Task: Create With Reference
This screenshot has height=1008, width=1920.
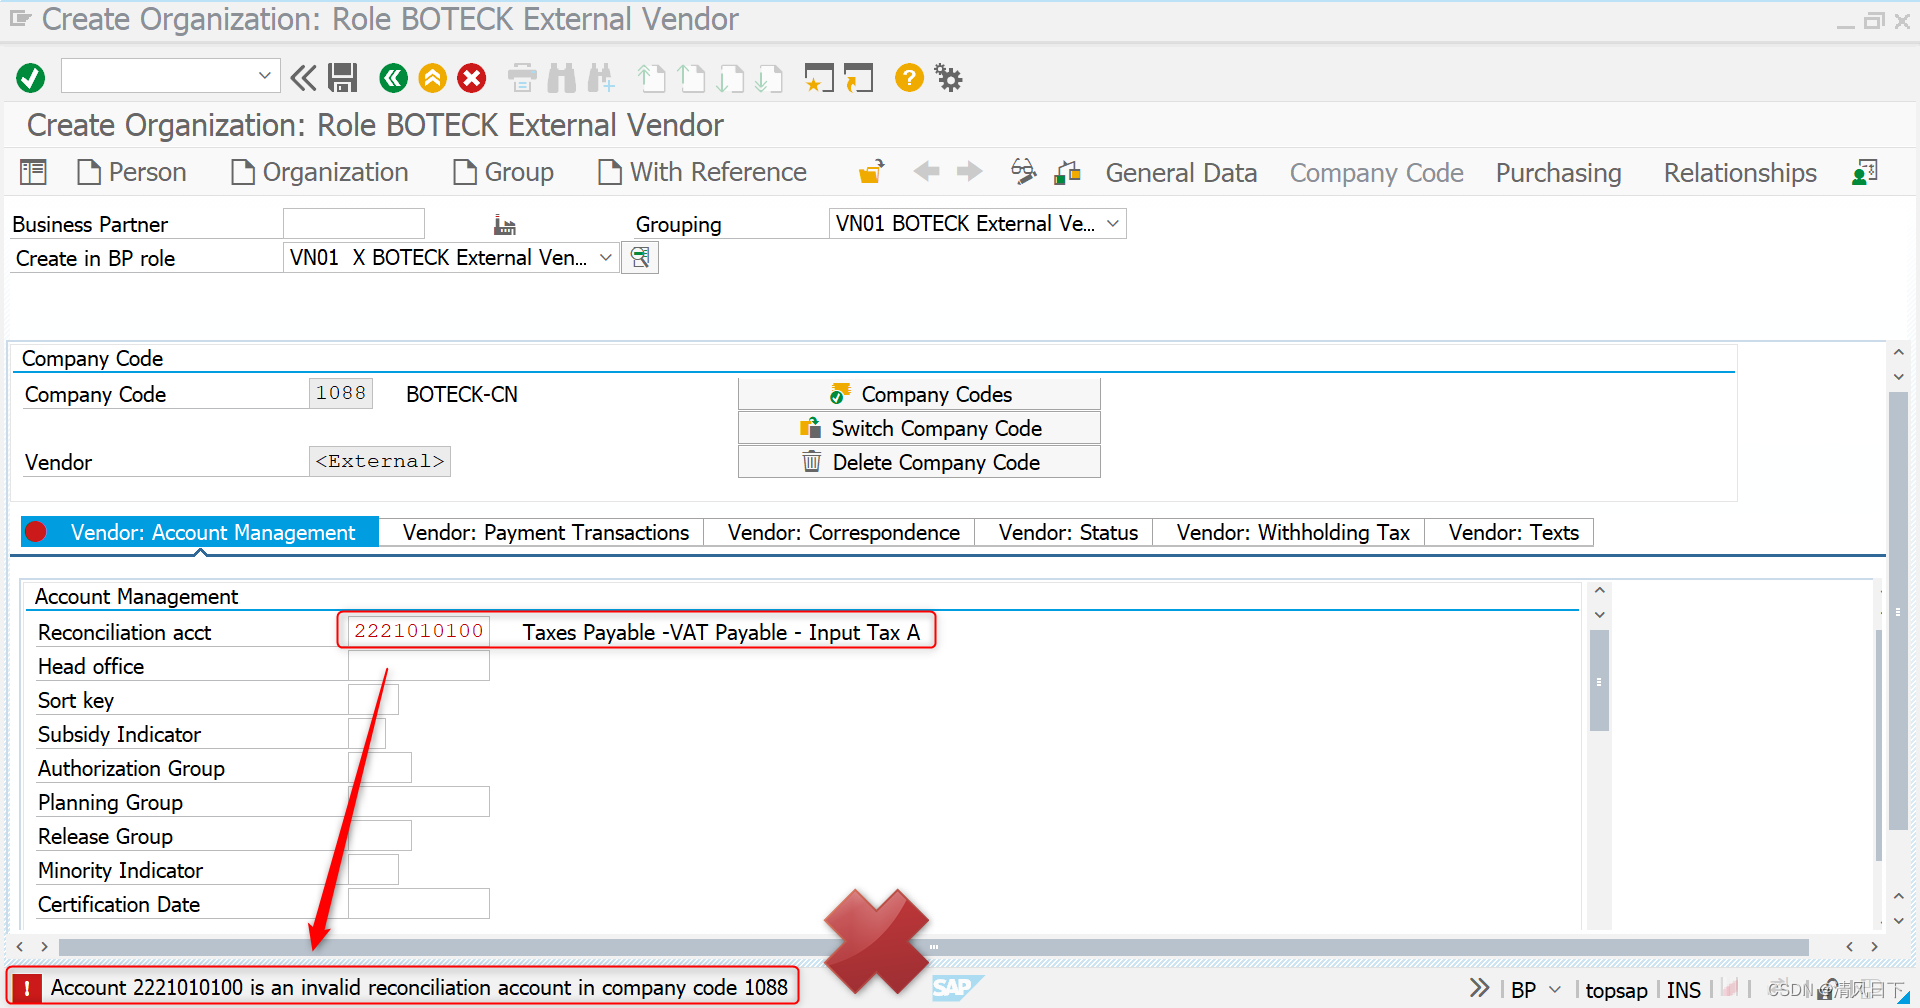Action: 702,172
